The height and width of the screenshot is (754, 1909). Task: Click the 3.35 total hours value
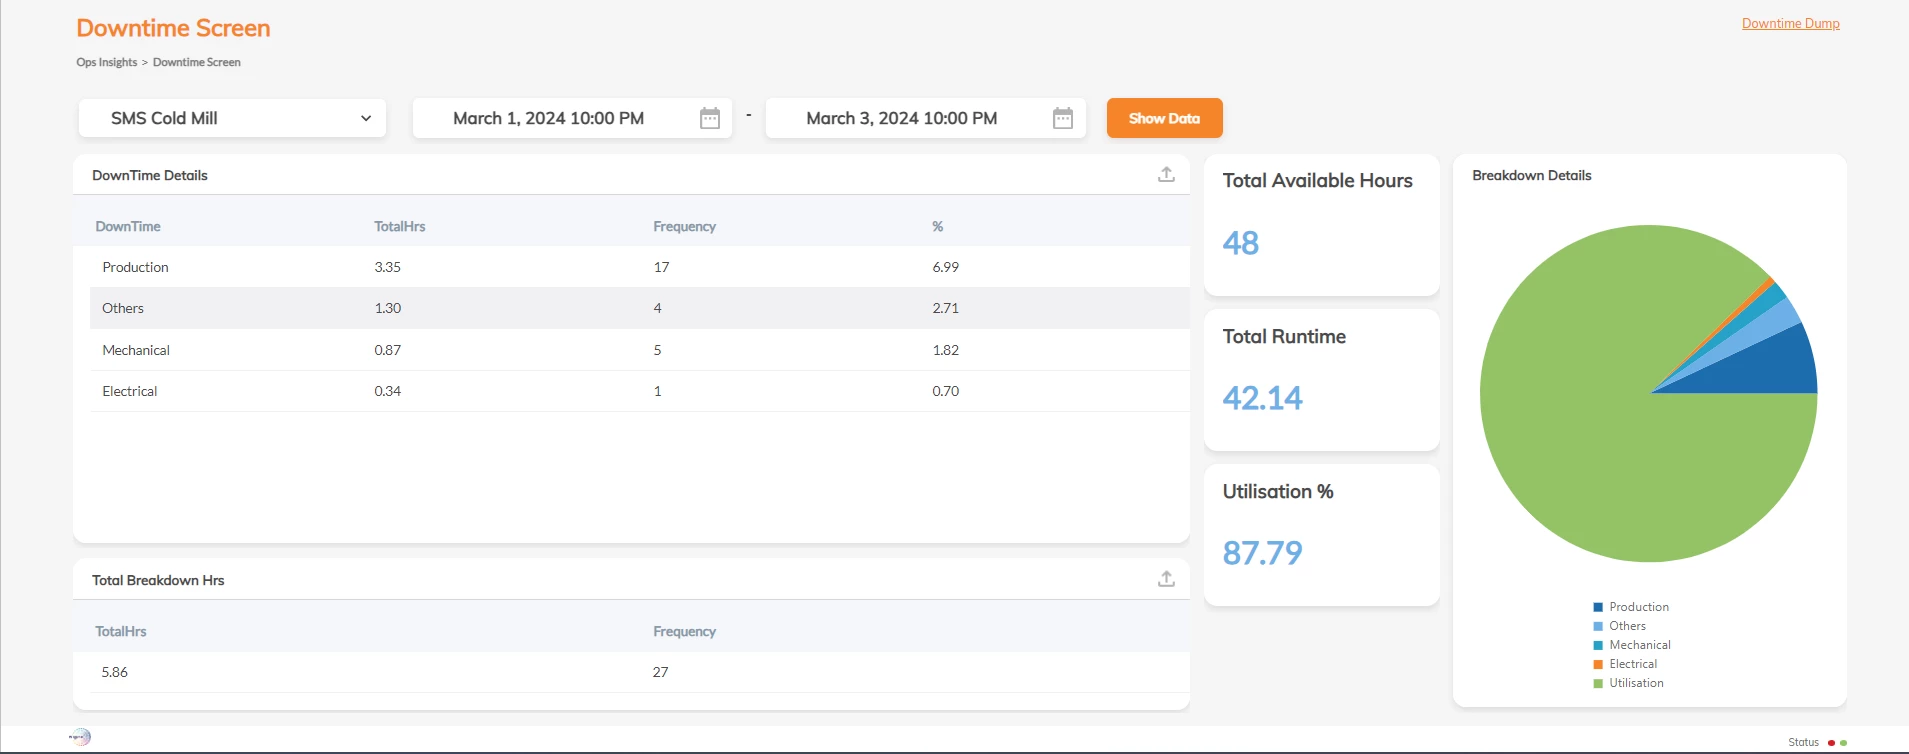click(x=387, y=267)
